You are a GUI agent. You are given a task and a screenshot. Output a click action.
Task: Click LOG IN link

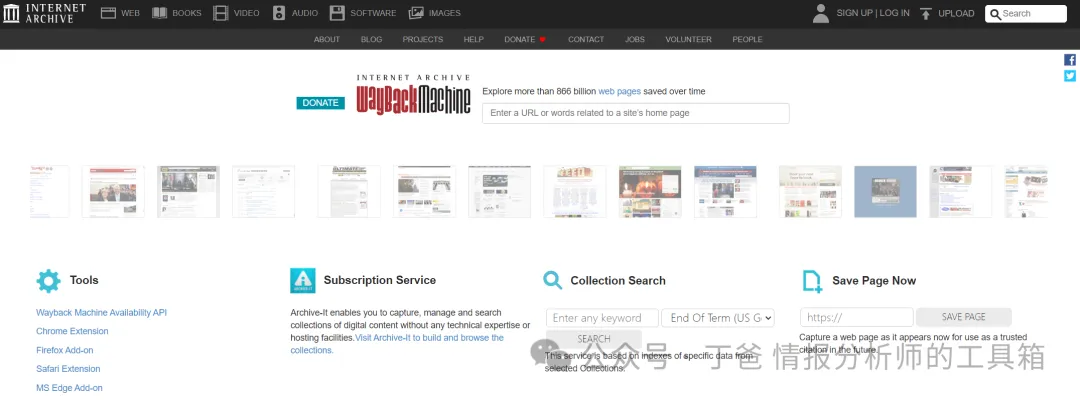pos(895,13)
